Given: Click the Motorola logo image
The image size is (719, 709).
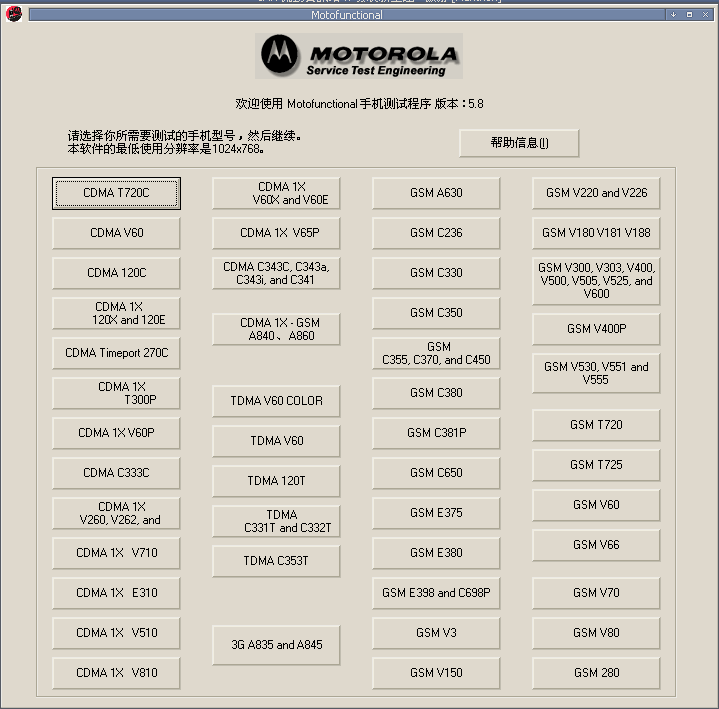Looking at the screenshot, I should [x=359, y=56].
